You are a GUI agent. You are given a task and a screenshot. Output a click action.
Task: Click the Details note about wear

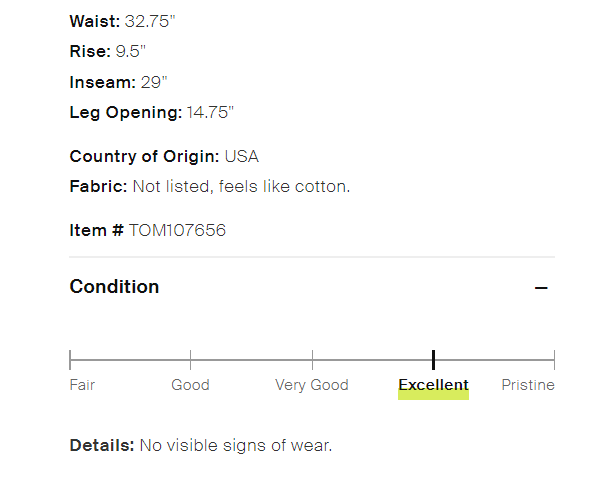(x=200, y=445)
